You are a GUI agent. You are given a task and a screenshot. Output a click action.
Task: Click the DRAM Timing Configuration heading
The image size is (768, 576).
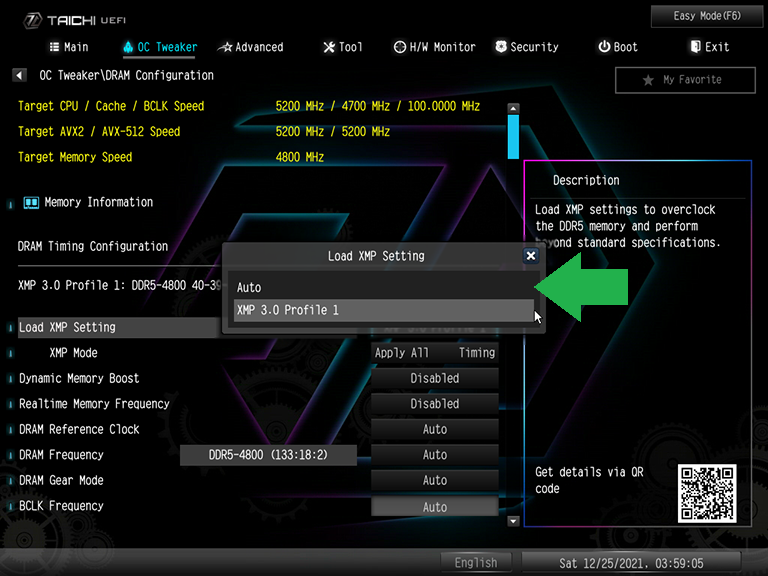pos(93,246)
